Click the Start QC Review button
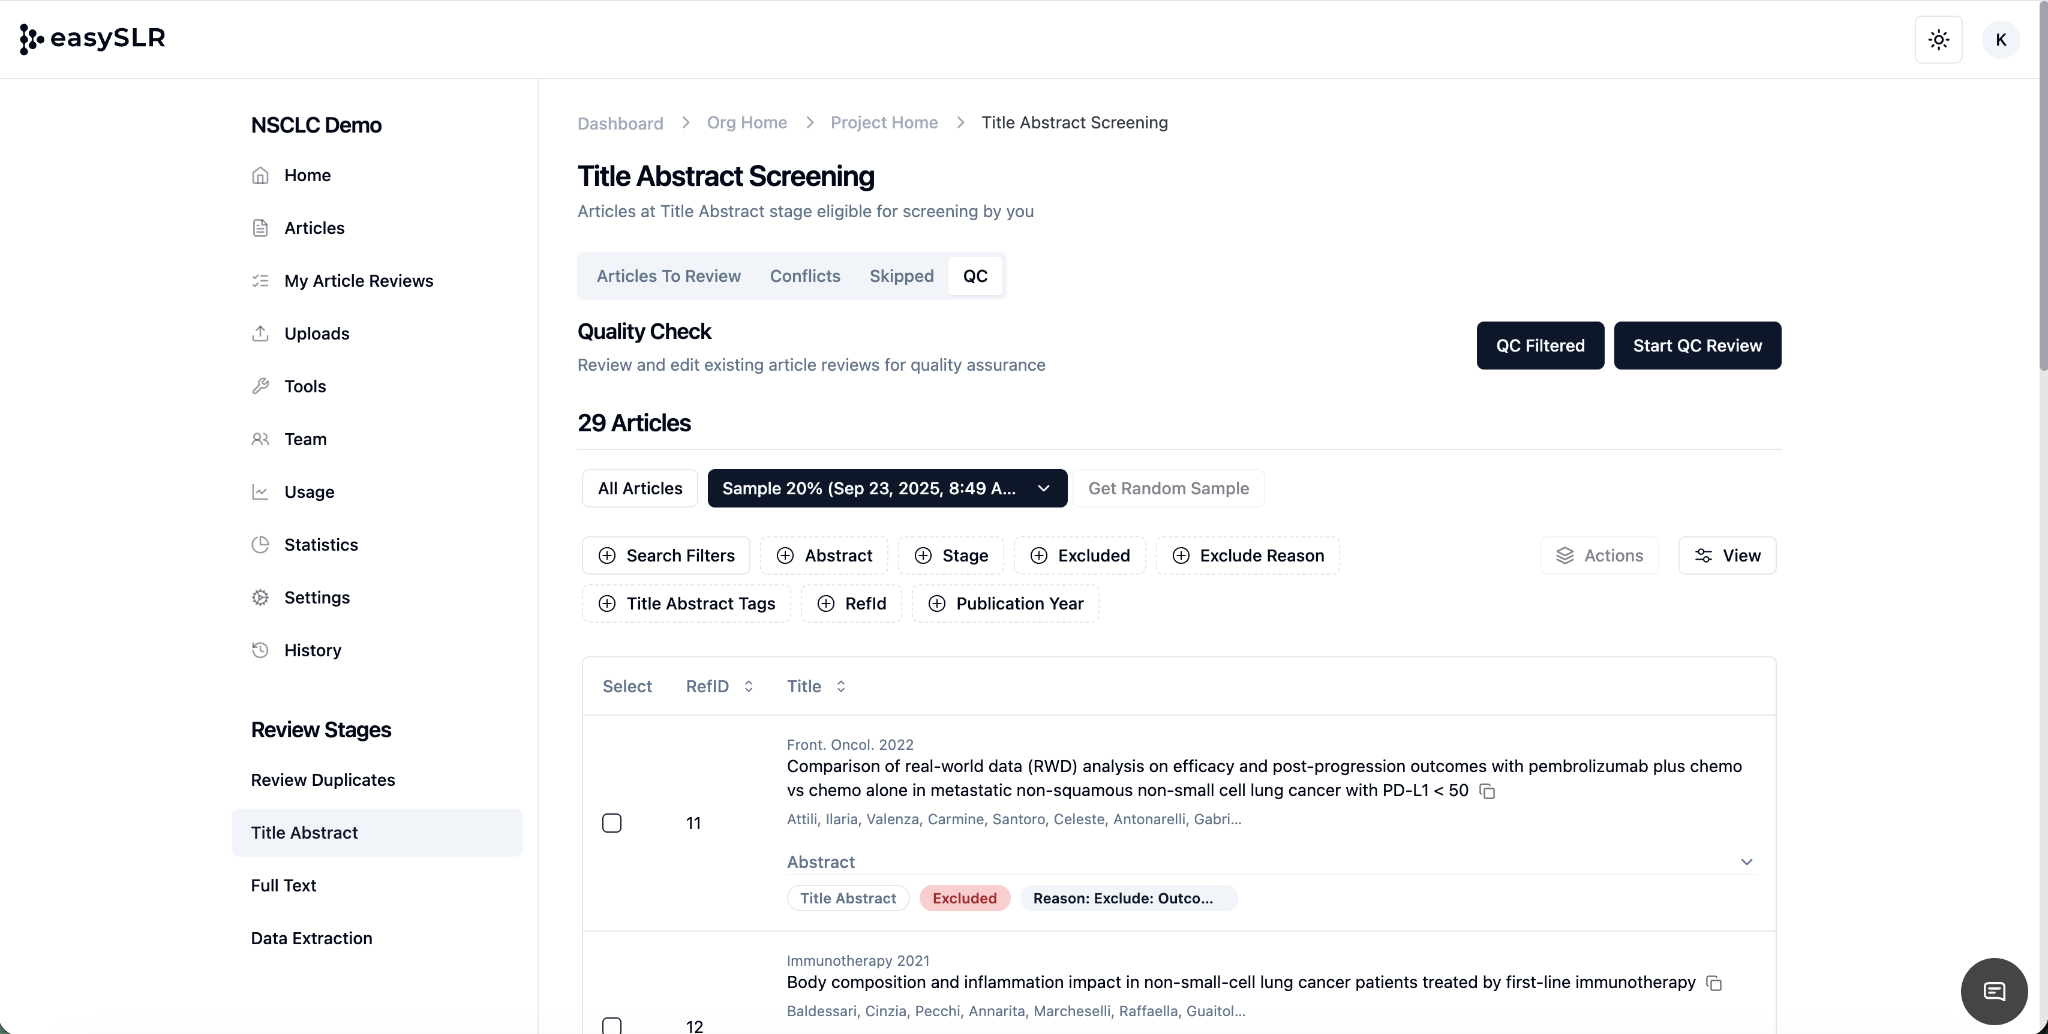 click(1697, 346)
